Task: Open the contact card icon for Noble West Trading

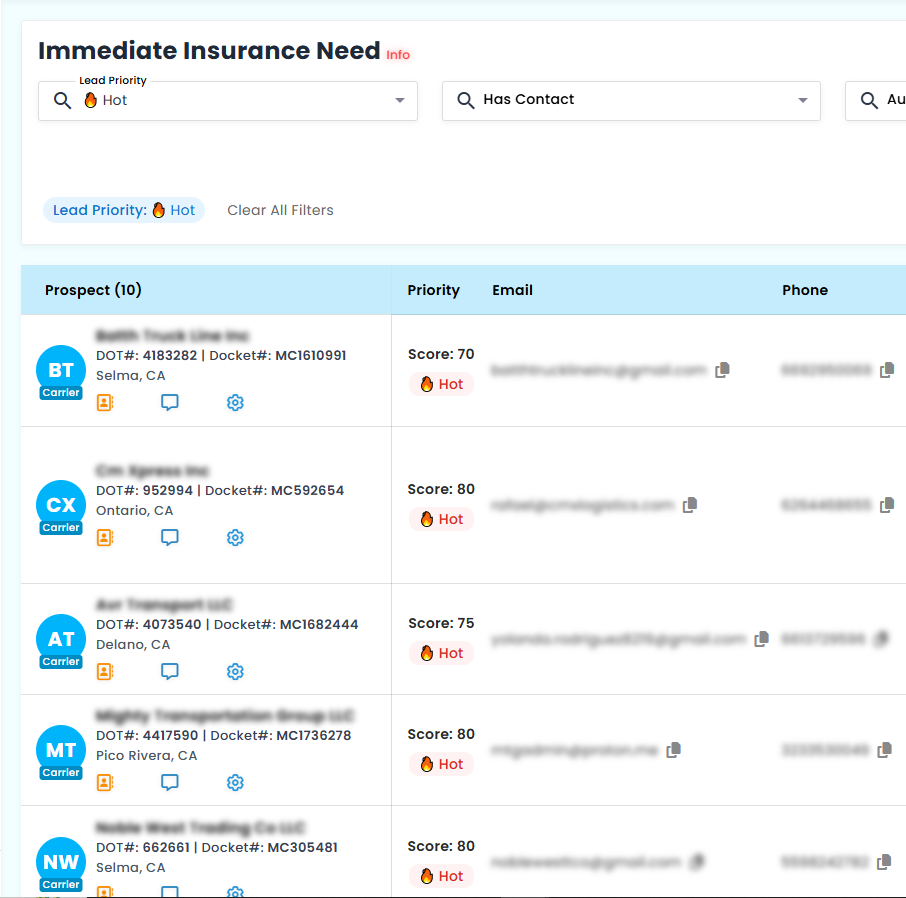Action: click(105, 891)
